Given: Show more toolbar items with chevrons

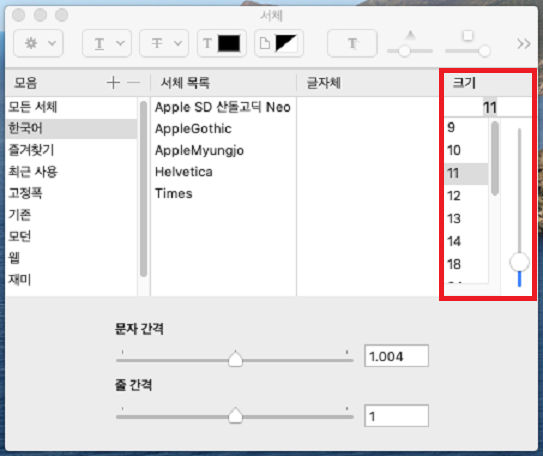Looking at the screenshot, I should click(523, 44).
